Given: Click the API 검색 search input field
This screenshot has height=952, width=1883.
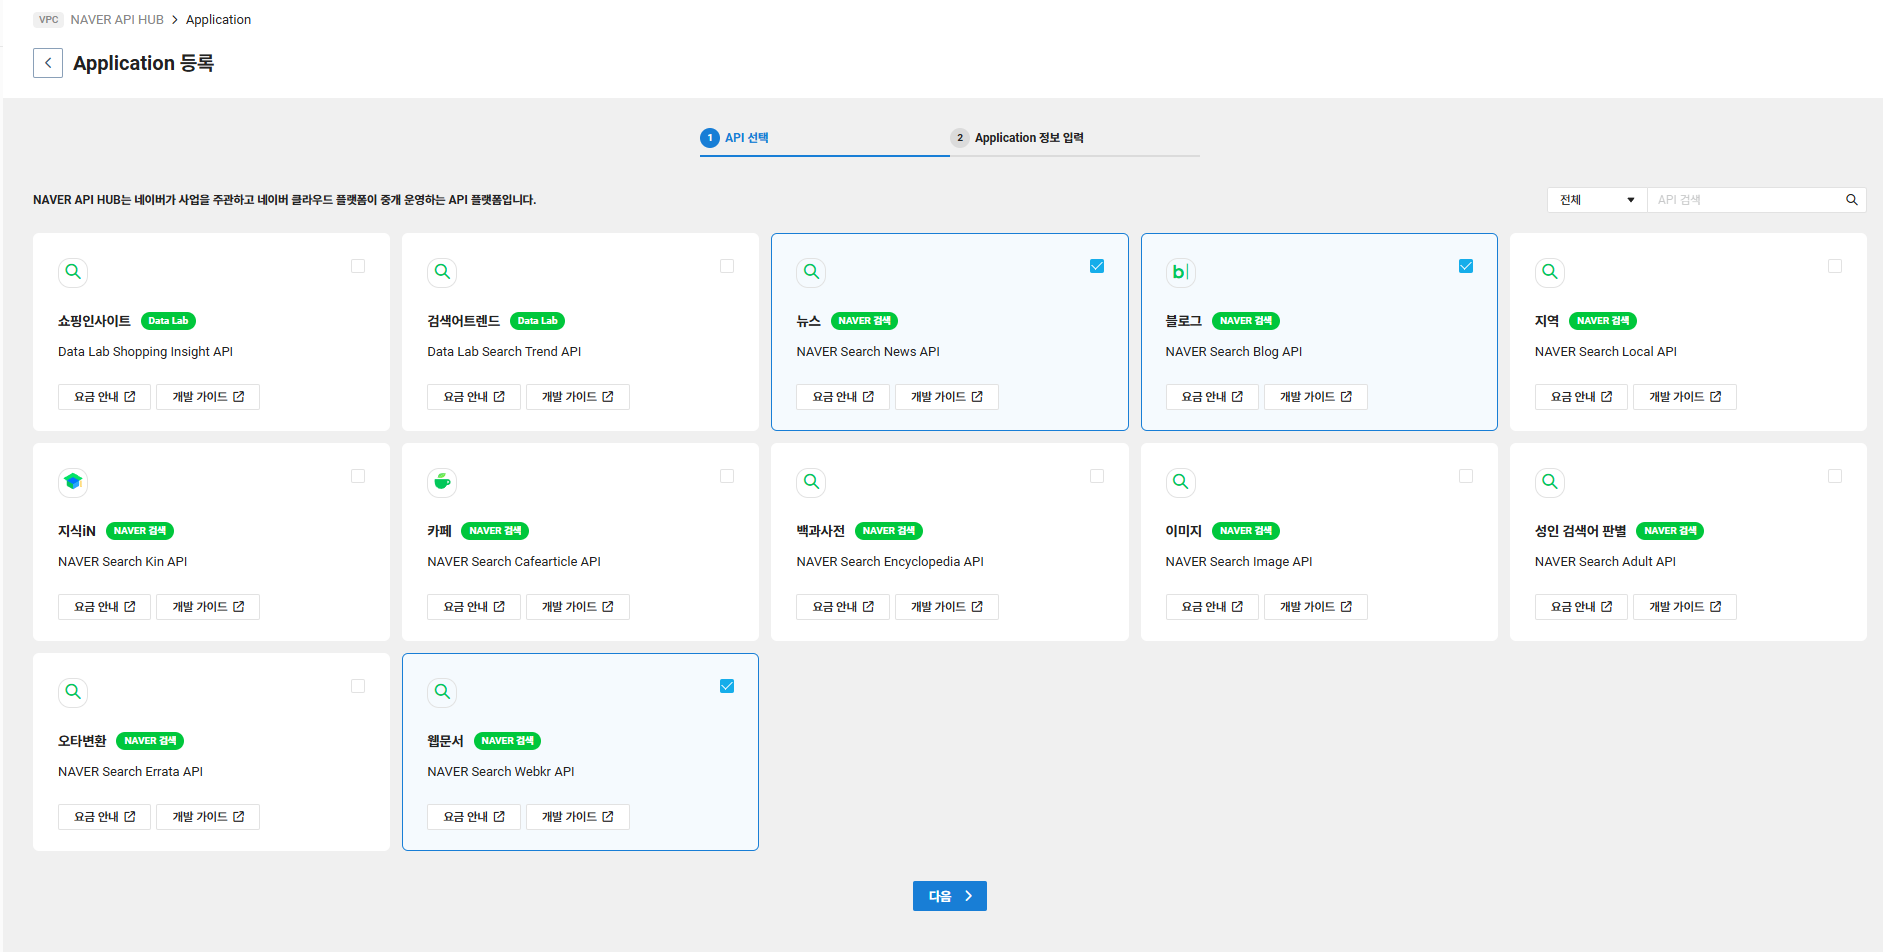Looking at the screenshot, I should [1745, 200].
